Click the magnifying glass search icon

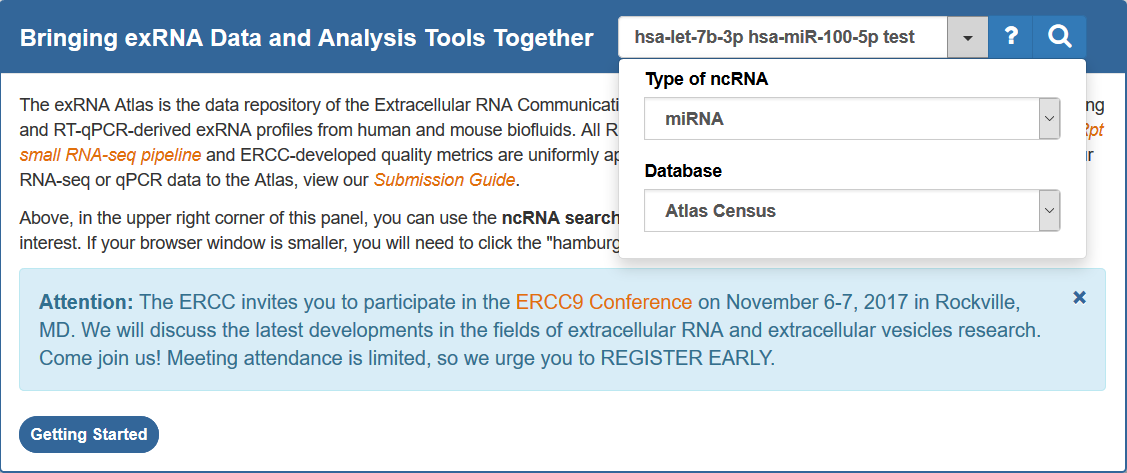[1059, 38]
